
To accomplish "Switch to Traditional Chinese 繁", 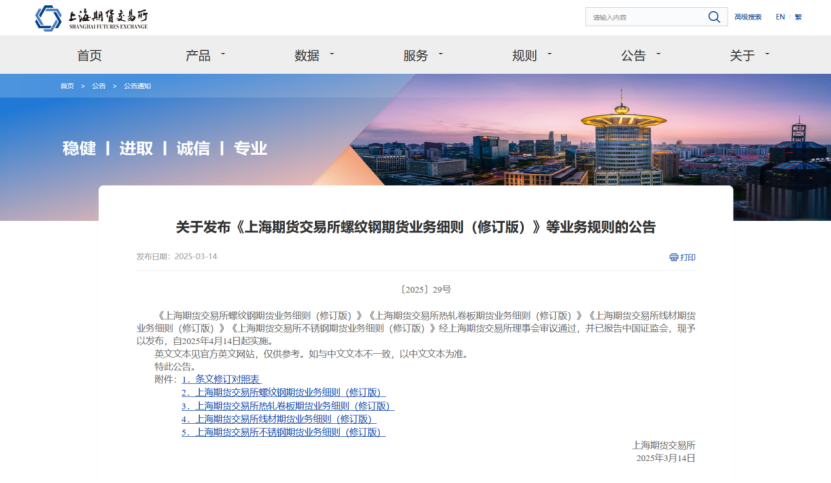I will coord(798,17).
